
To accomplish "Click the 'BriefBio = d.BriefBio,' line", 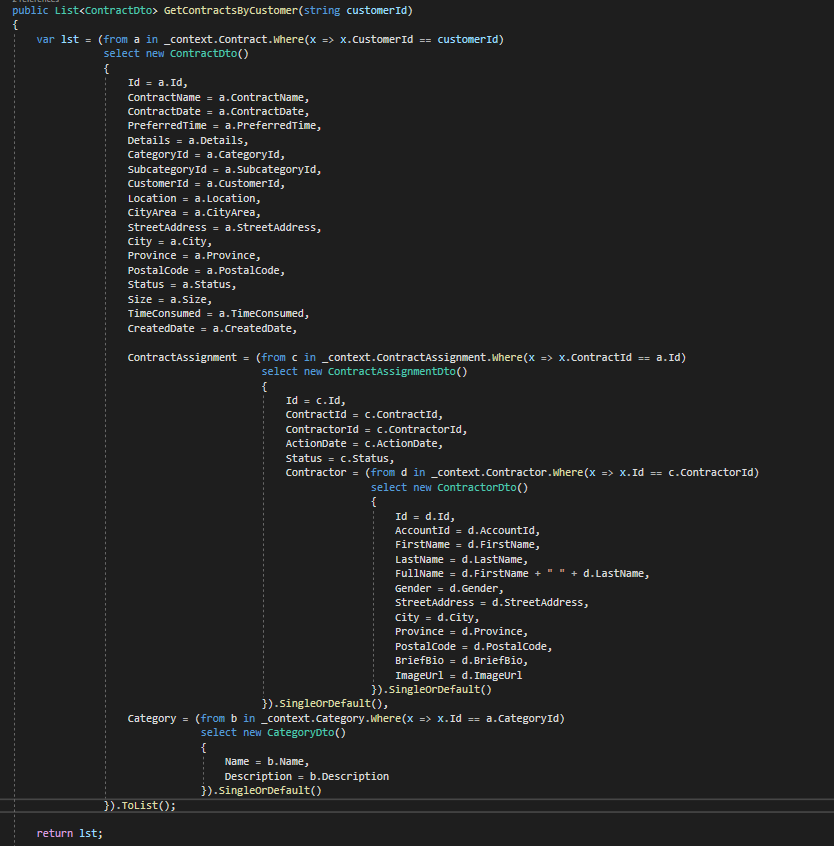I will [x=462, y=661].
